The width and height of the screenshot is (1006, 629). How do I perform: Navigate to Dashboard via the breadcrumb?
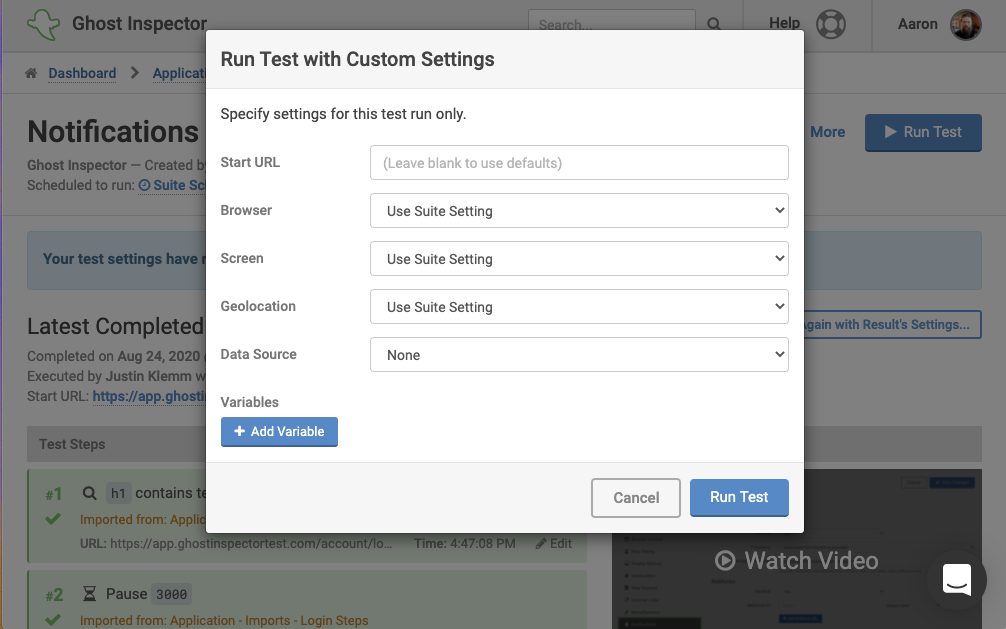82,73
